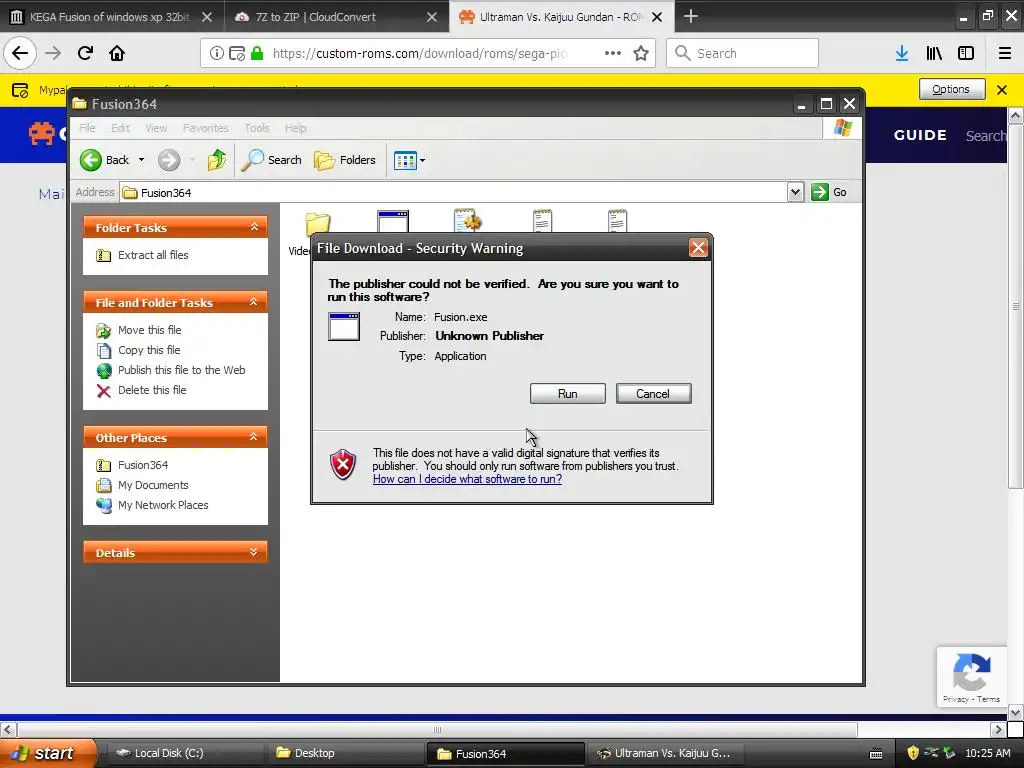Open a new browser tab with plus
Screen dimensions: 1024x768
tap(690, 16)
